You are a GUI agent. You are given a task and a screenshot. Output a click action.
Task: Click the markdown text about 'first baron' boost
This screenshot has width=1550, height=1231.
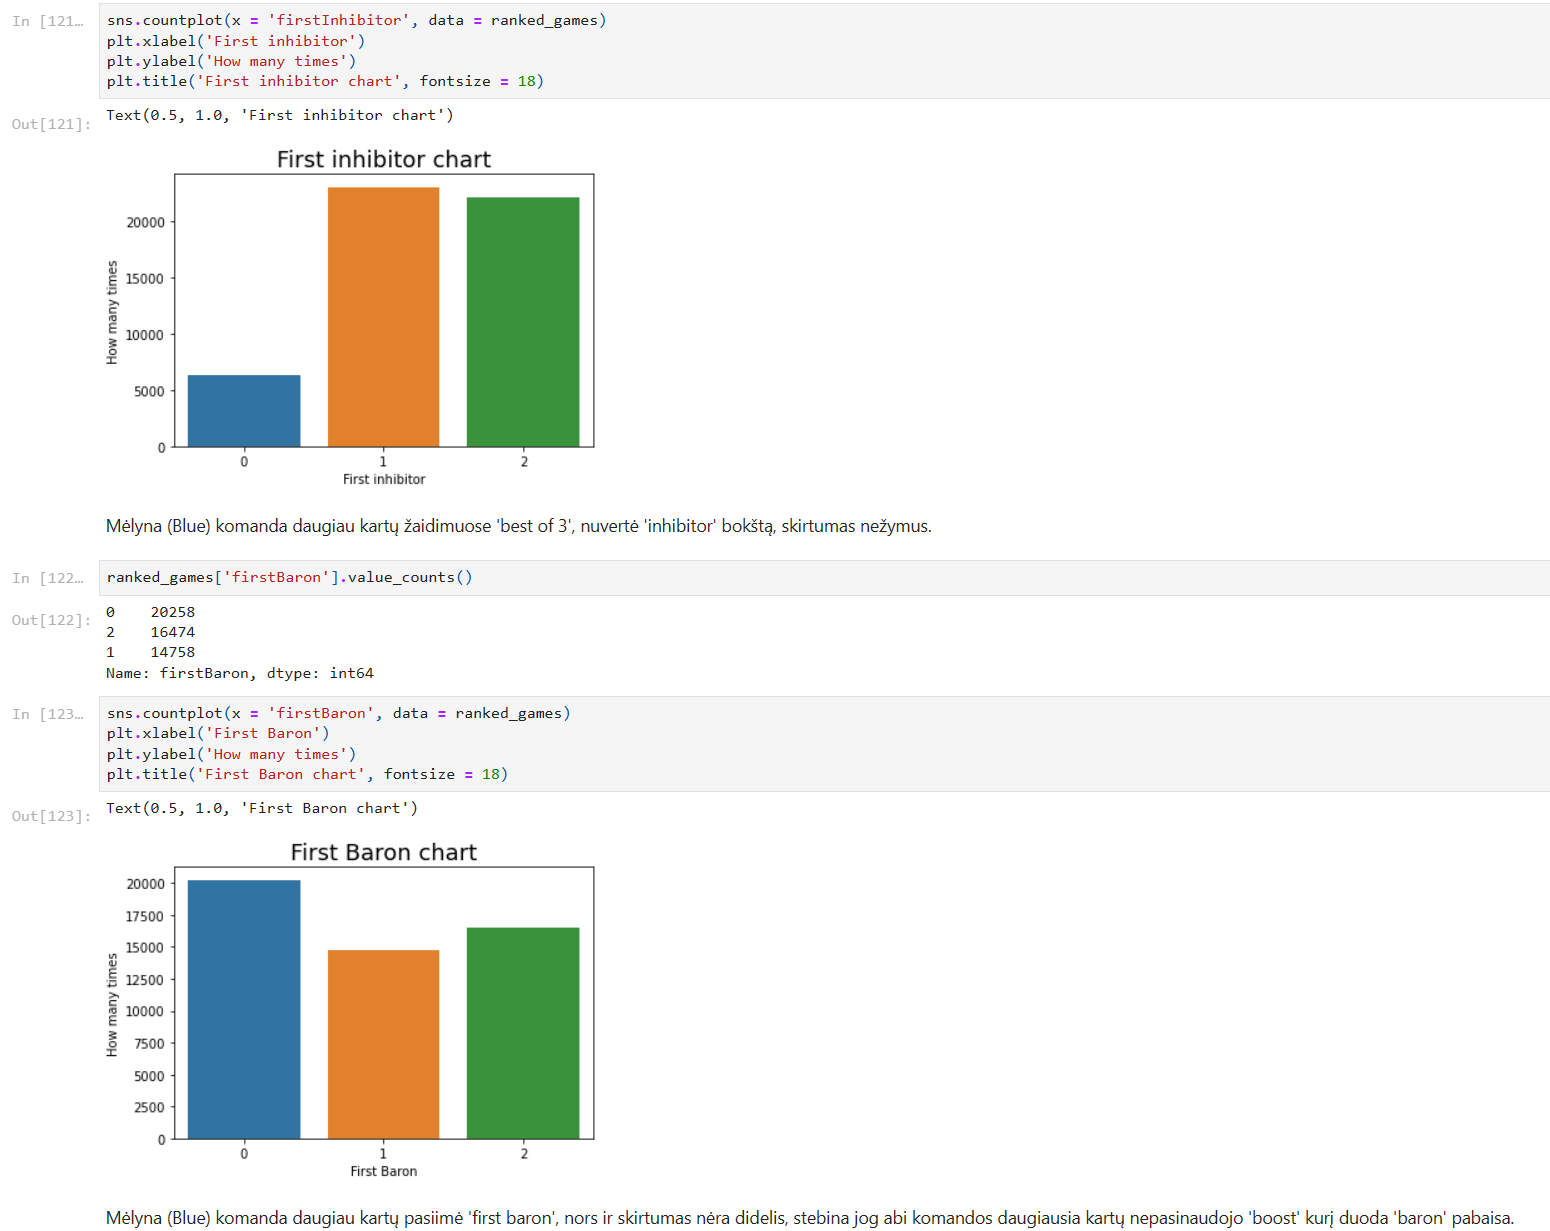[x=809, y=1218]
